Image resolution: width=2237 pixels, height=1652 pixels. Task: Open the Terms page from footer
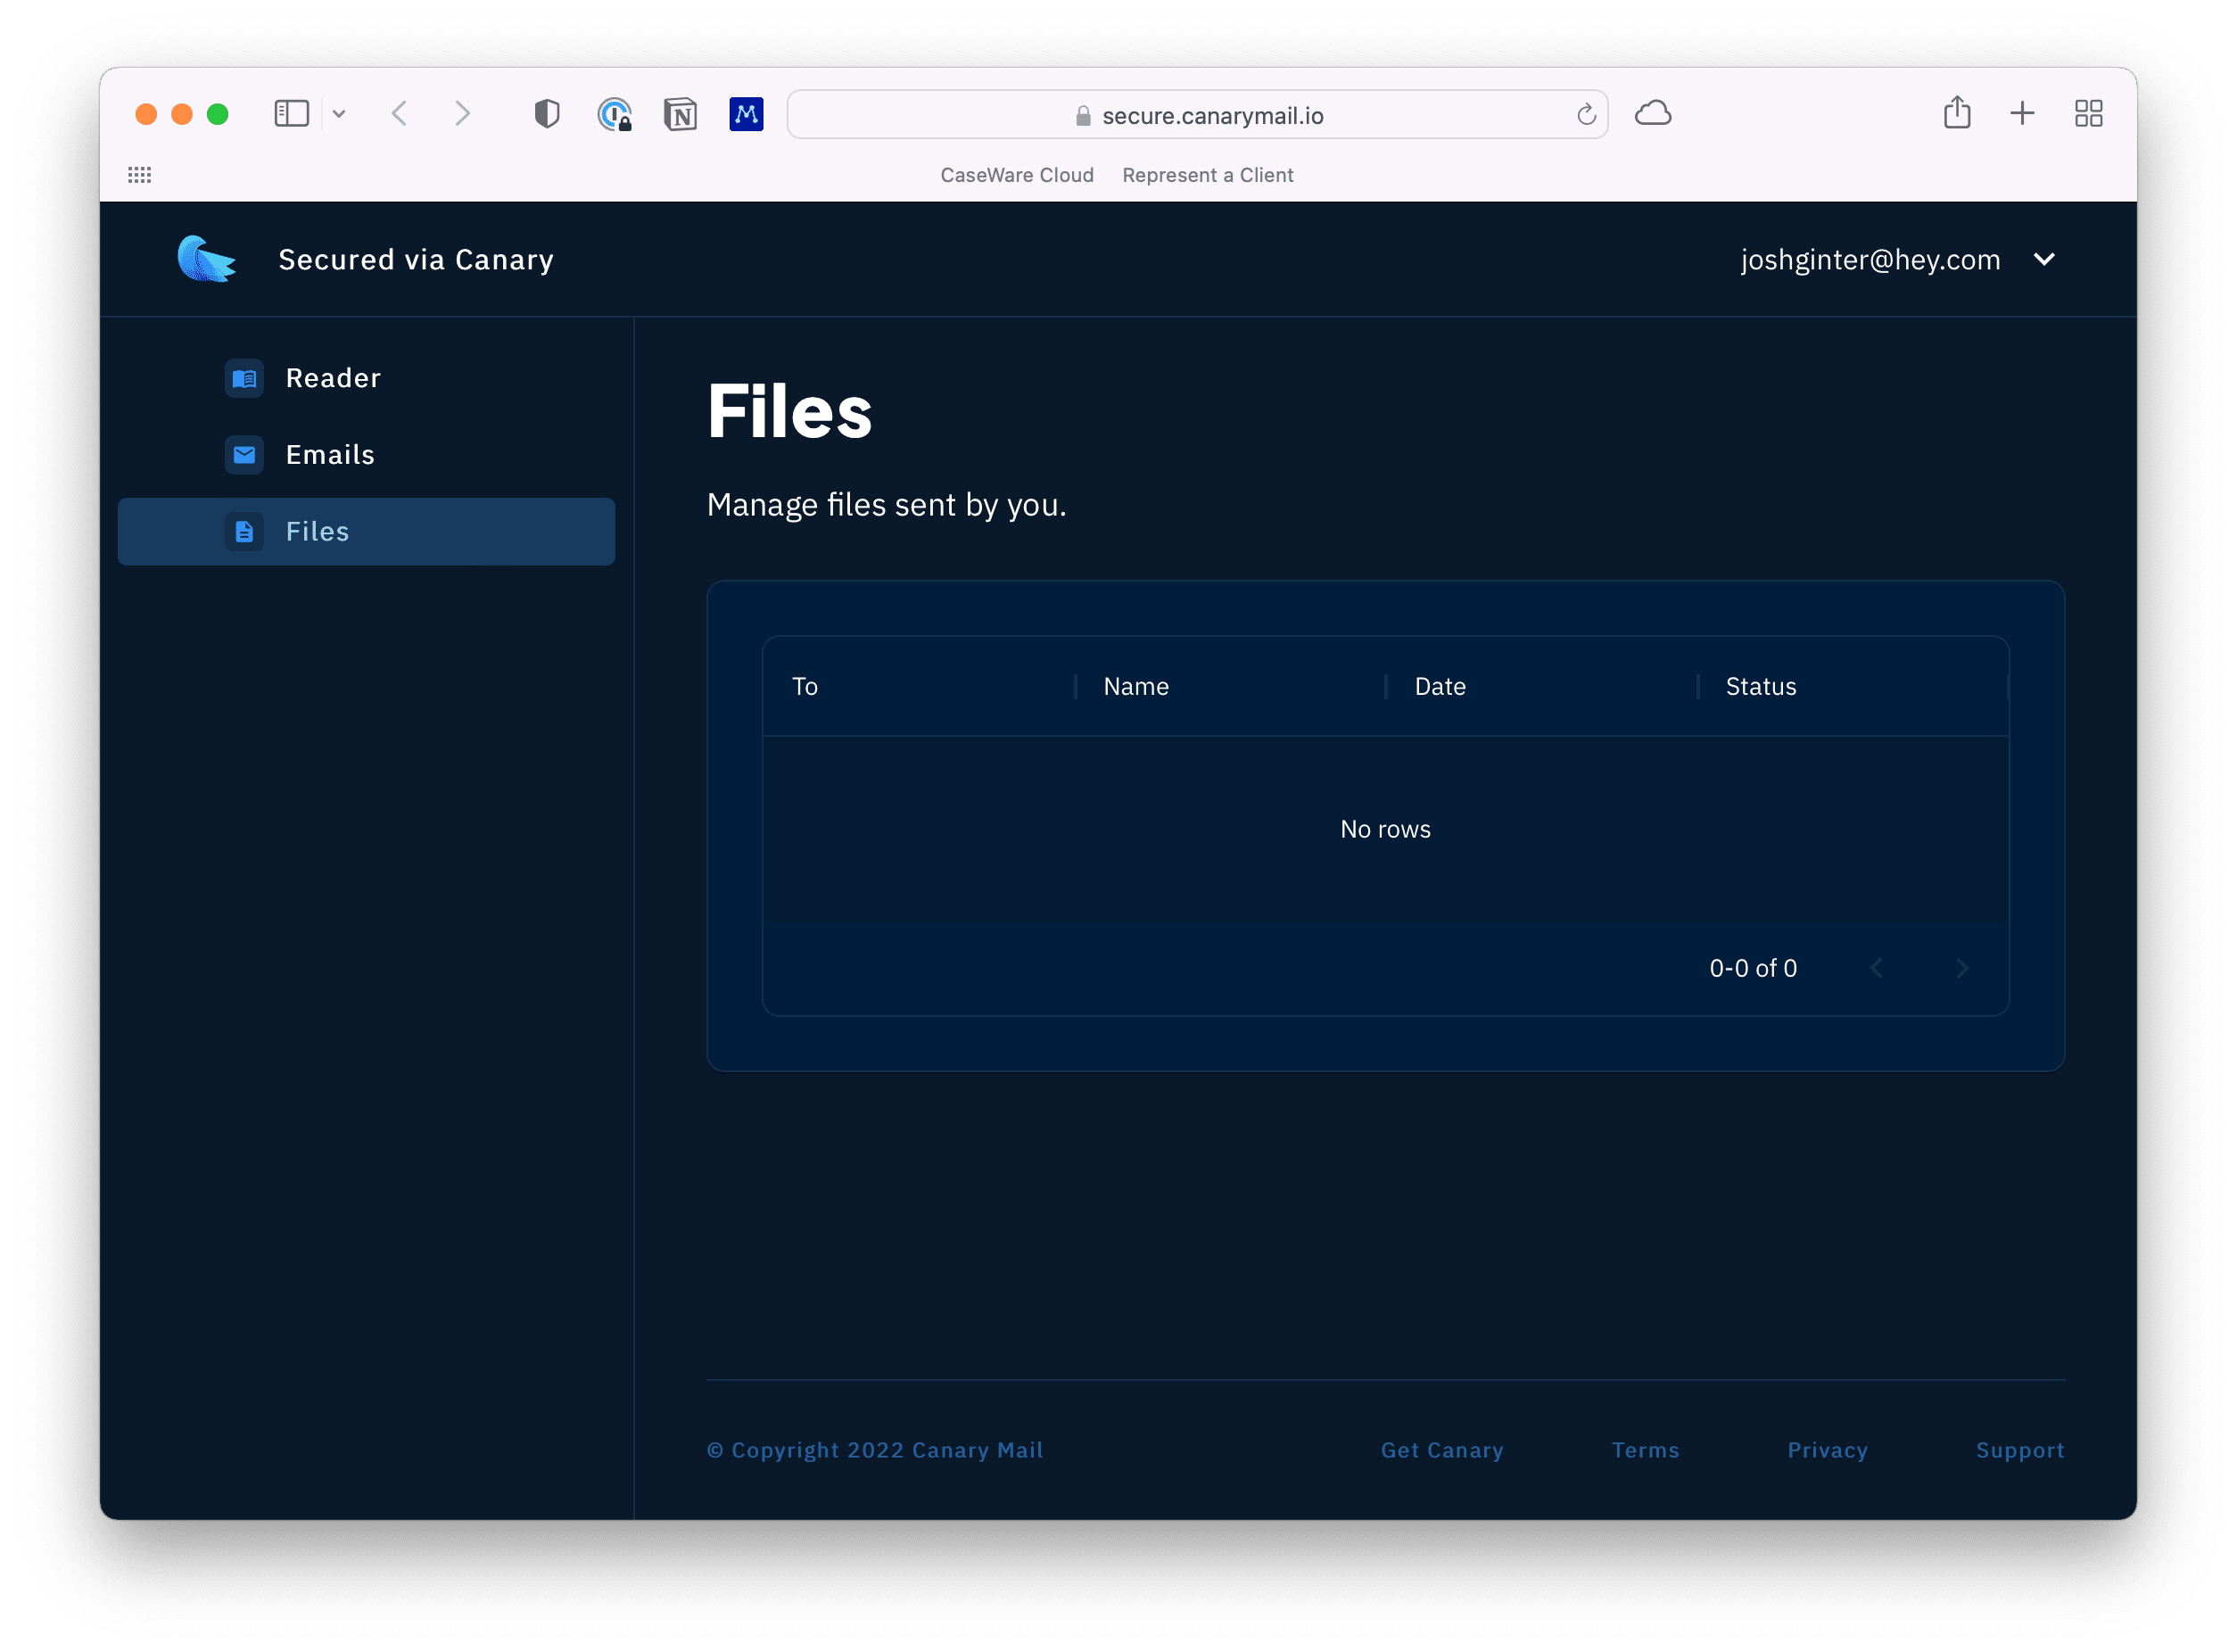tap(1641, 1450)
